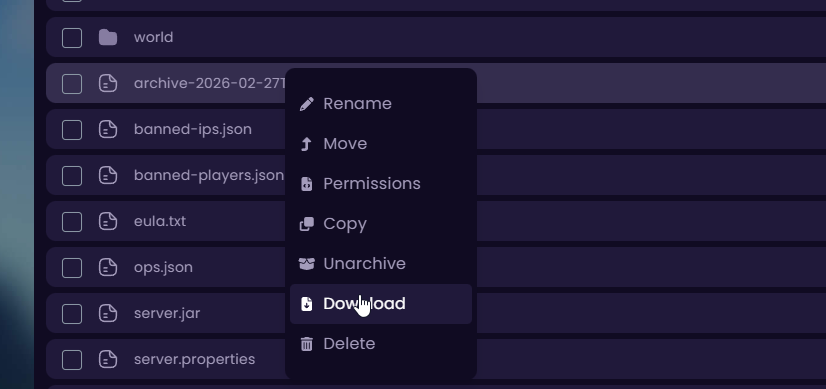Viewport: 826px width, 389px height.
Task: Click the duplicate icon beside Copy
Action: pyautogui.click(x=307, y=224)
